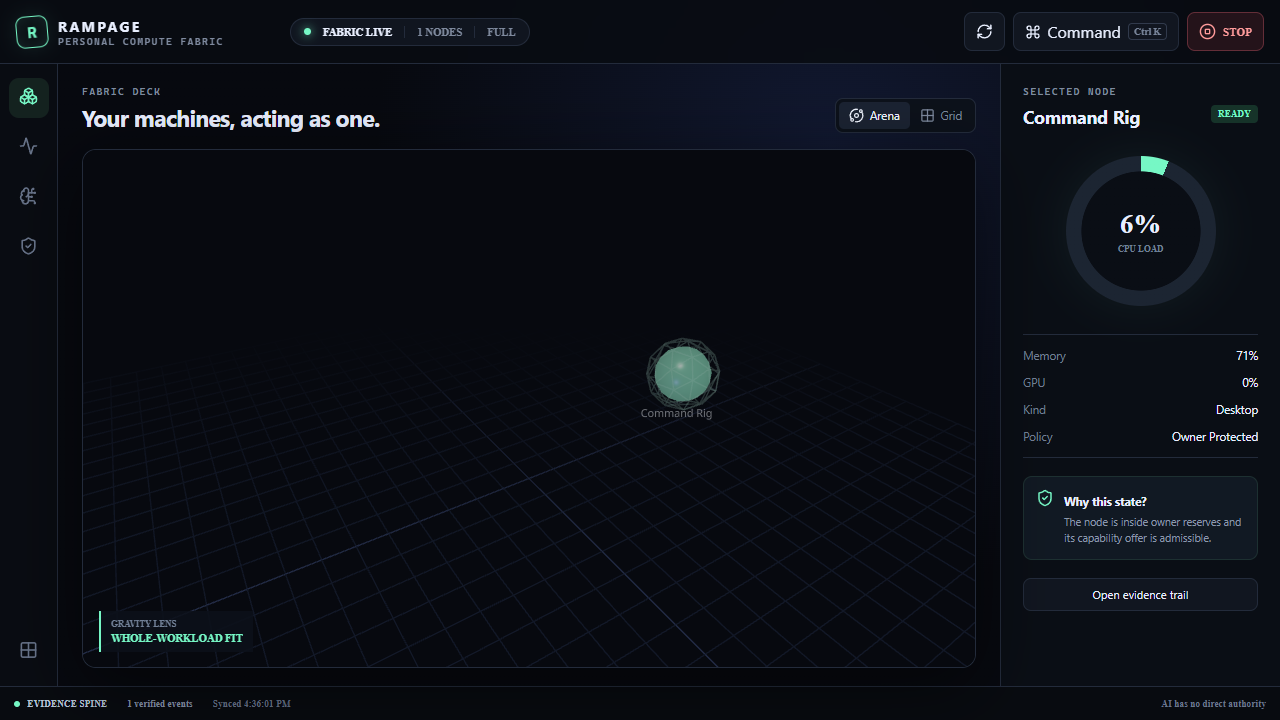The width and height of the screenshot is (1280, 720).
Task: Click the GPU 0% value
Action: [1250, 383]
